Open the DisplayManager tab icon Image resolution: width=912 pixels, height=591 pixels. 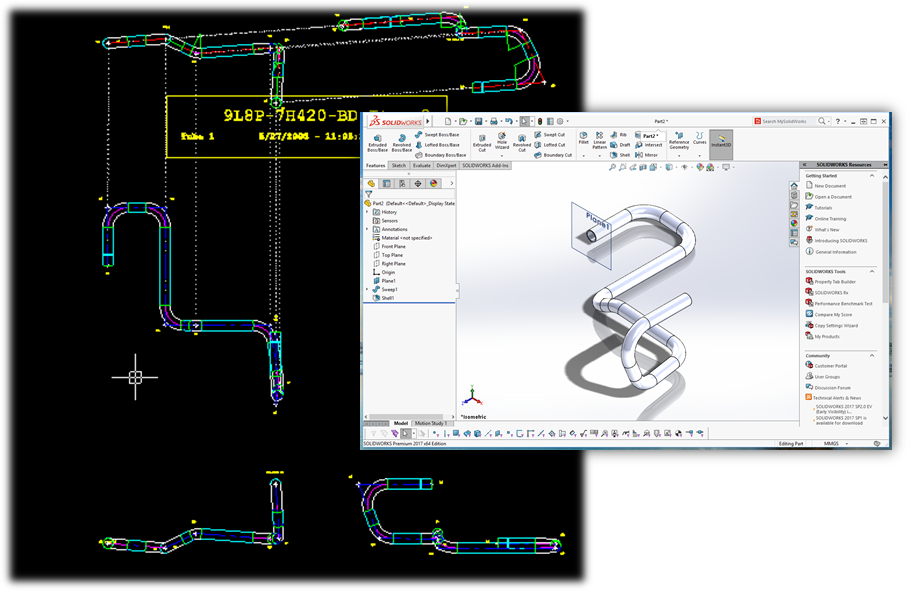[x=434, y=184]
